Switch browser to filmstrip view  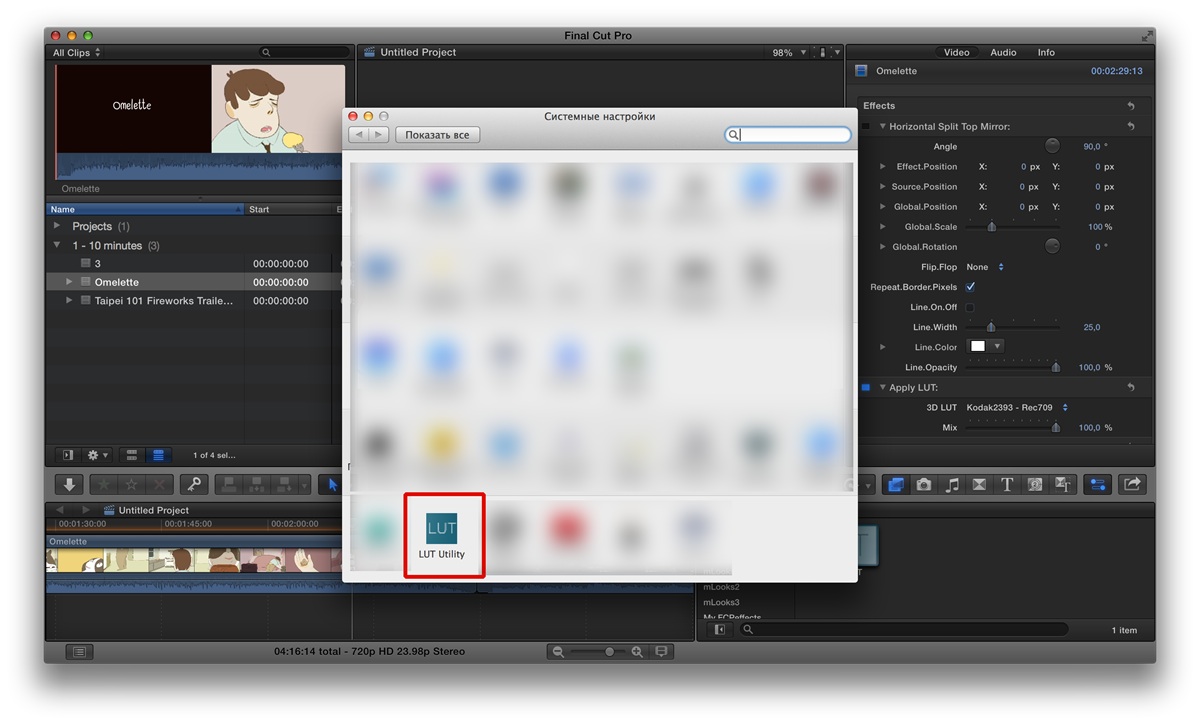[131, 455]
